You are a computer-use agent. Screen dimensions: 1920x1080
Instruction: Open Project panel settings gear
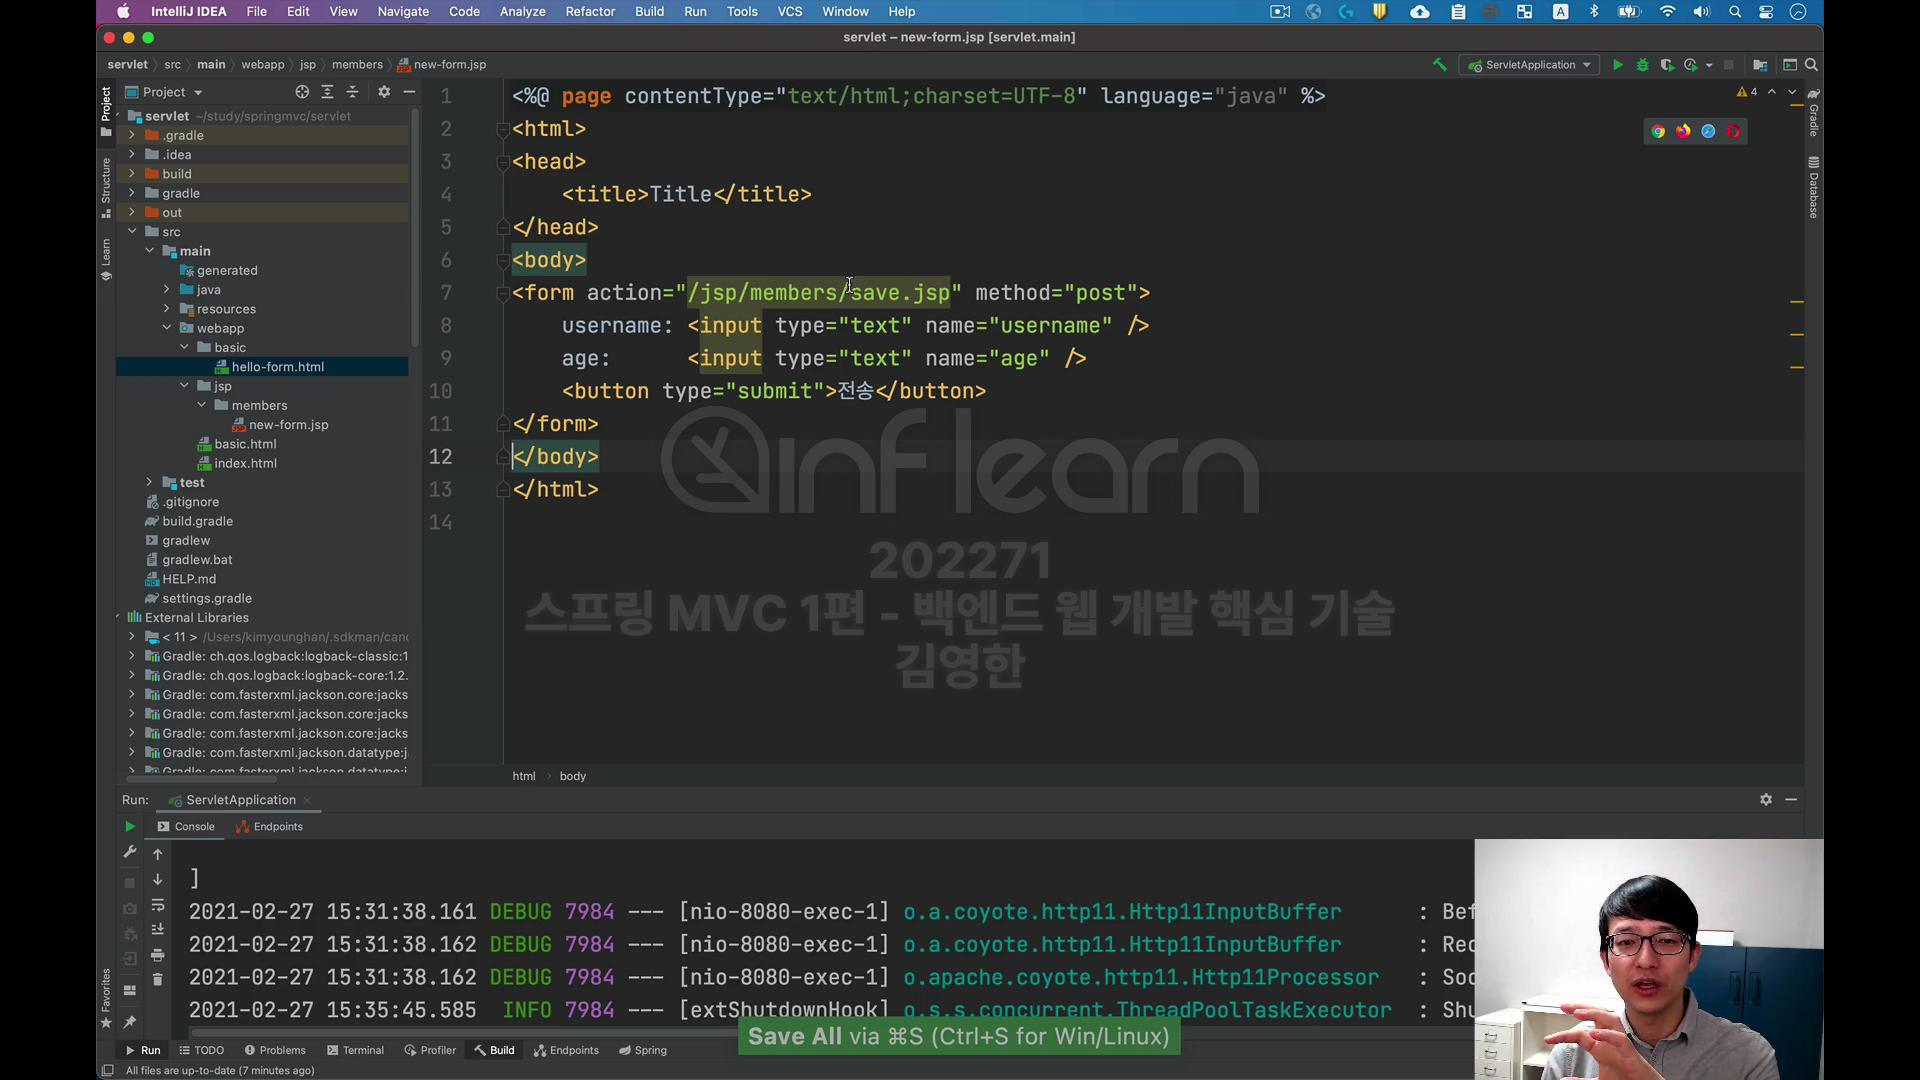coord(384,92)
